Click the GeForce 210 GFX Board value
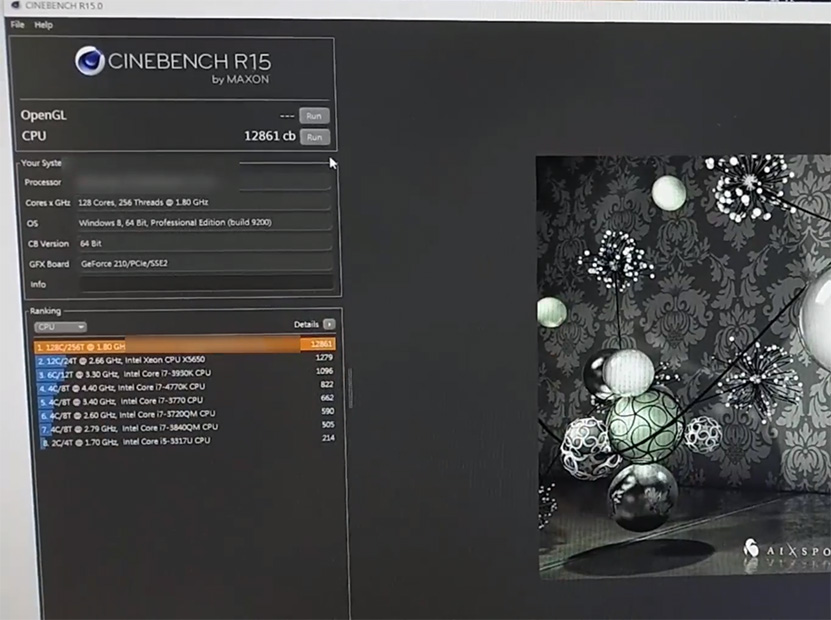831x620 pixels. coord(124,263)
